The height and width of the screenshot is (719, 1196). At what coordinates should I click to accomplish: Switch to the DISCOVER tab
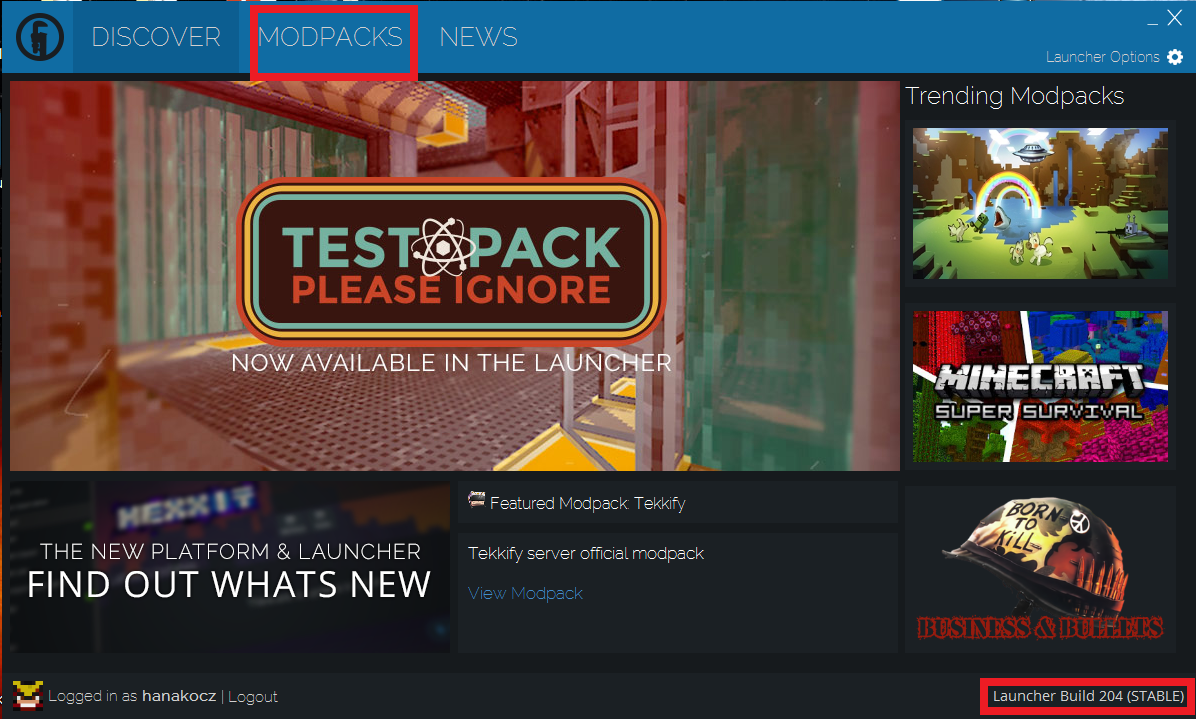click(x=156, y=37)
